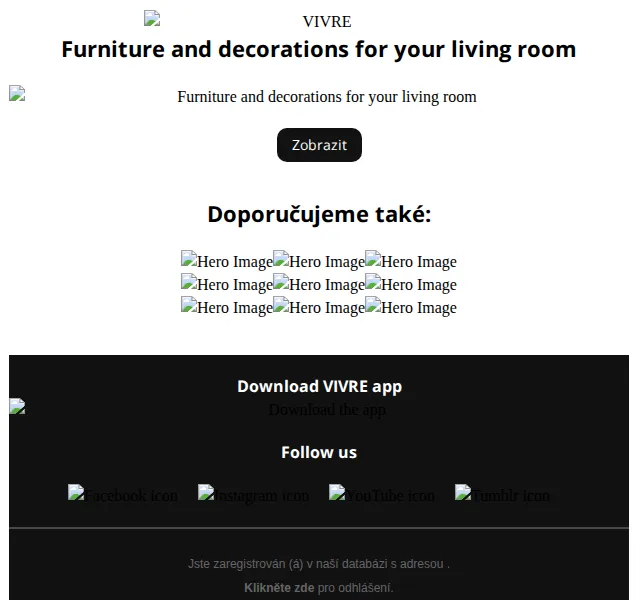The width and height of the screenshot is (640, 600).
Task: Click the YouTube icon in footer
Action: coord(382,495)
